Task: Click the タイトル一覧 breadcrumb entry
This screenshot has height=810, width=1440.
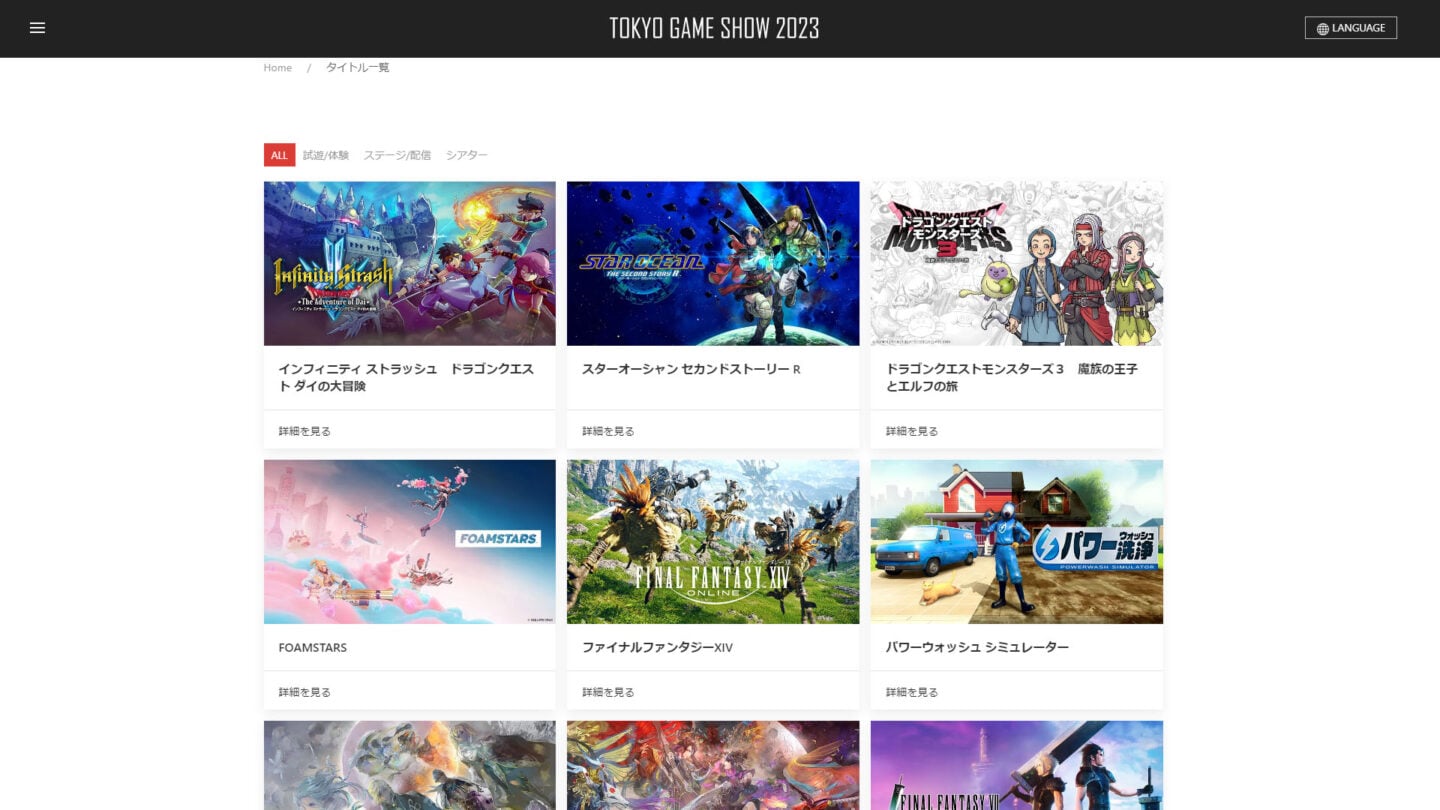Action: click(357, 67)
